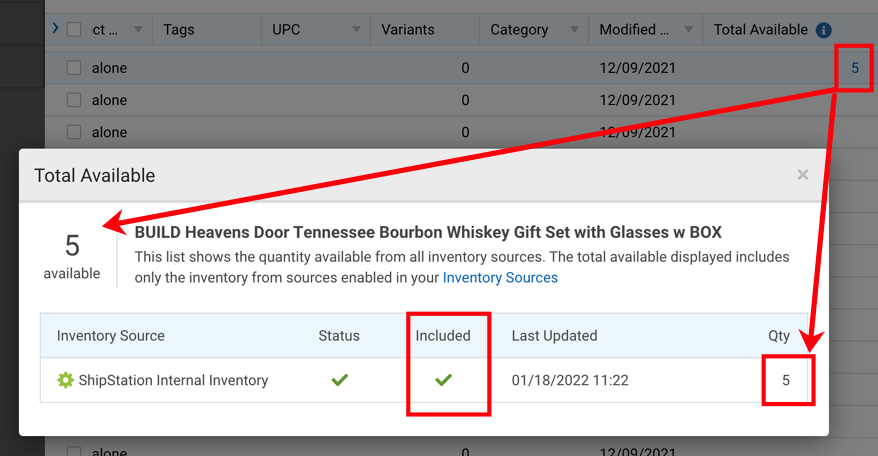Click the Qty value 5 in dialog
This screenshot has height=456, width=878.
point(786,380)
